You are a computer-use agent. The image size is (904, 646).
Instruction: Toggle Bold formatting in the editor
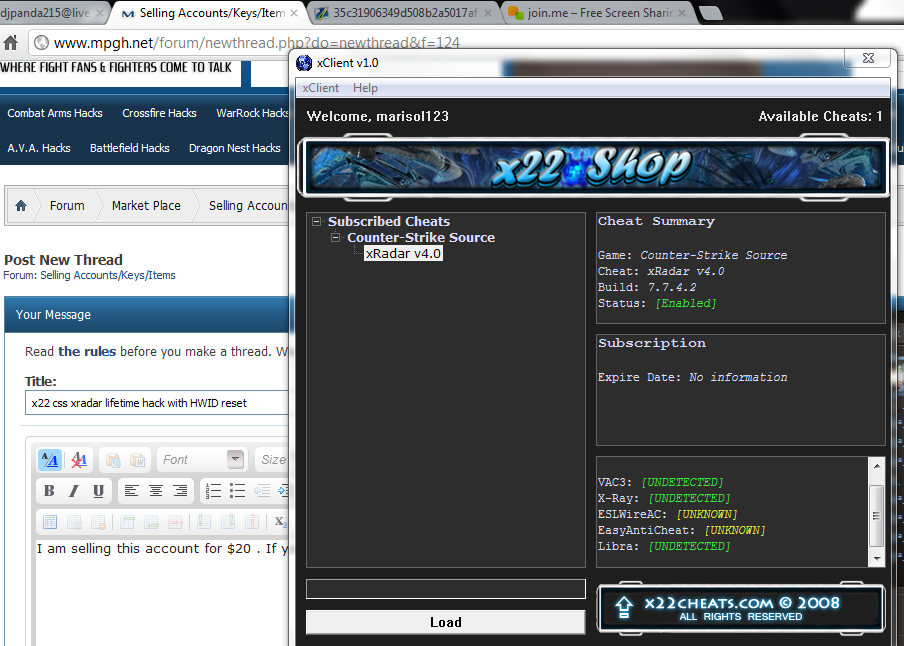point(49,491)
